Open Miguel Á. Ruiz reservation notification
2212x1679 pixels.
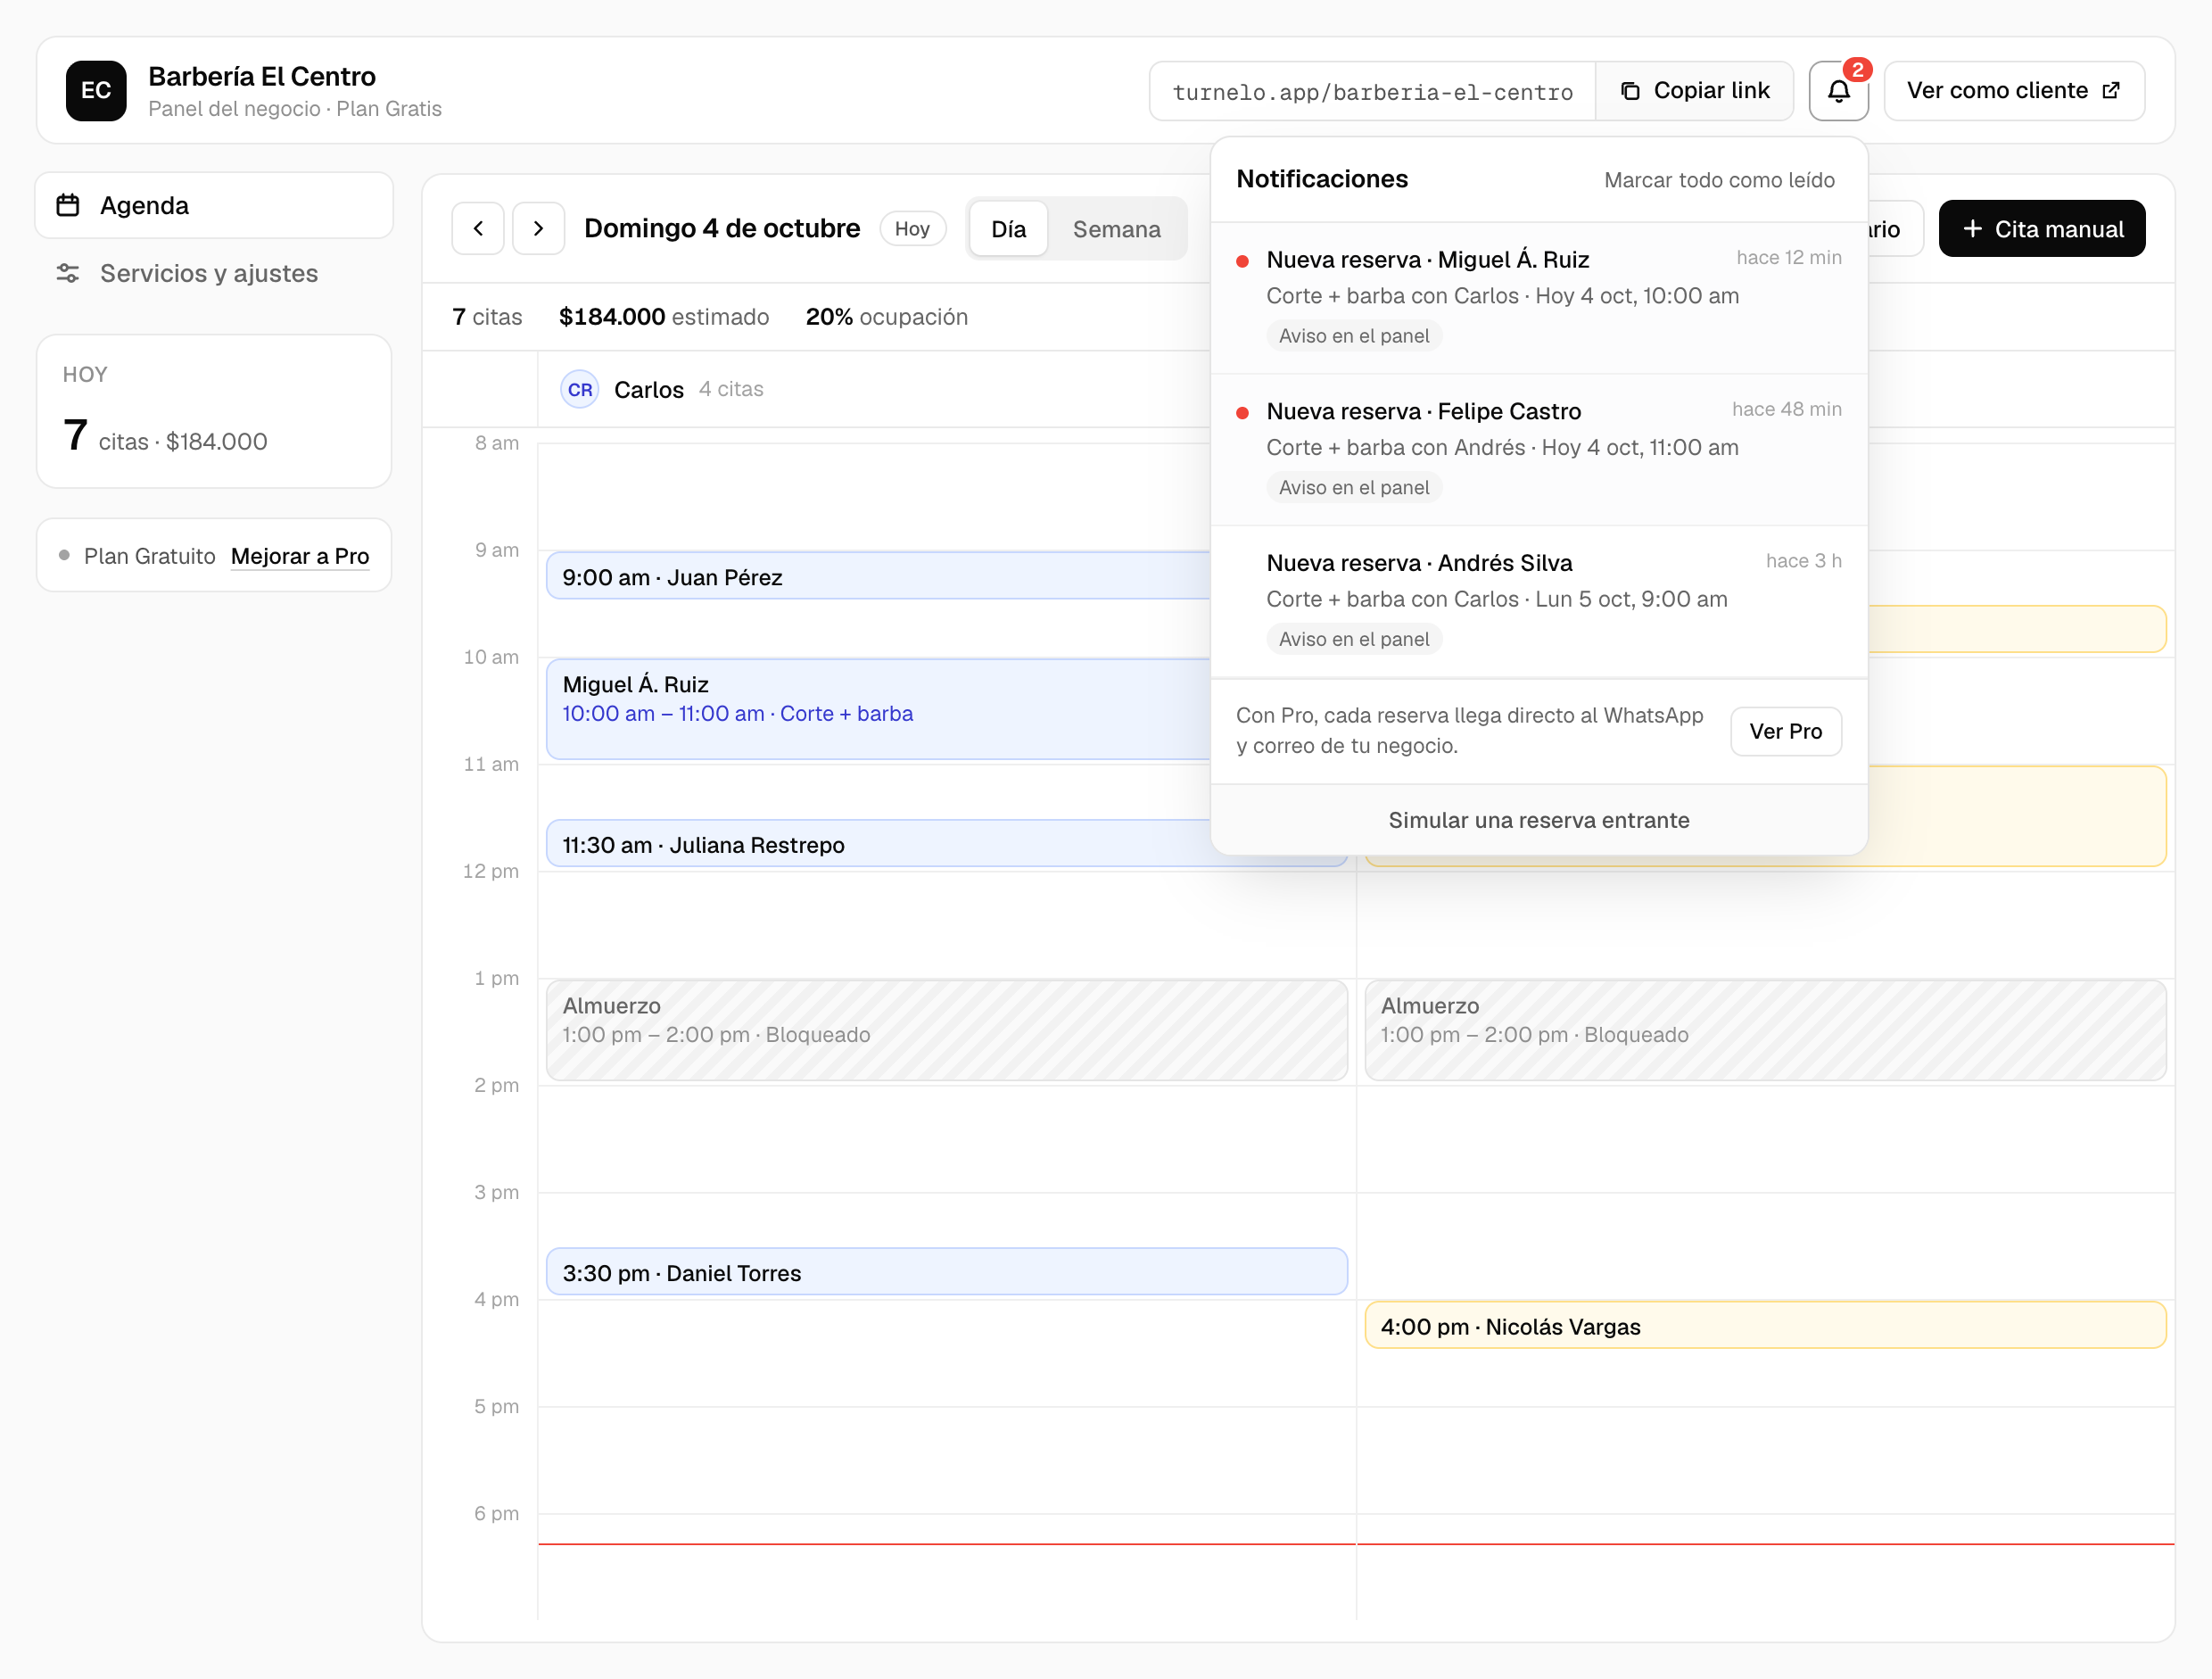point(1539,298)
